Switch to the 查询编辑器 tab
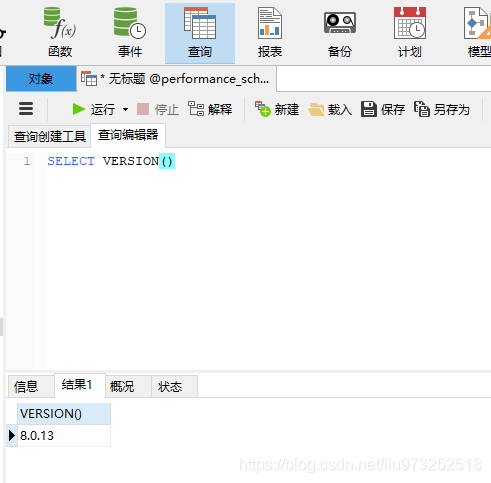 click(x=128, y=135)
